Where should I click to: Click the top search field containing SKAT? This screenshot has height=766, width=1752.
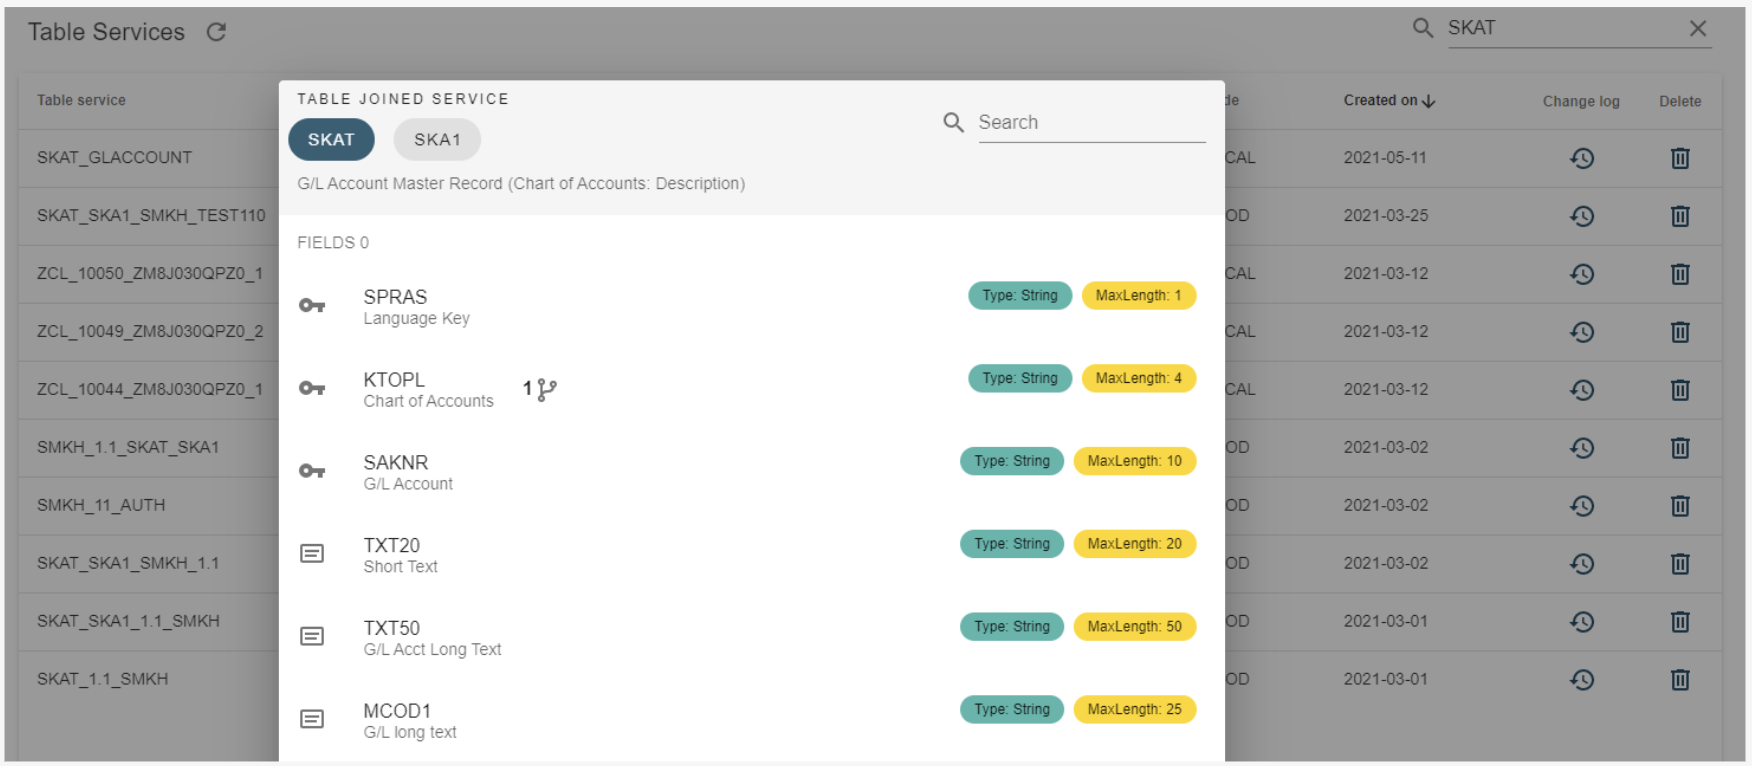click(x=1560, y=28)
